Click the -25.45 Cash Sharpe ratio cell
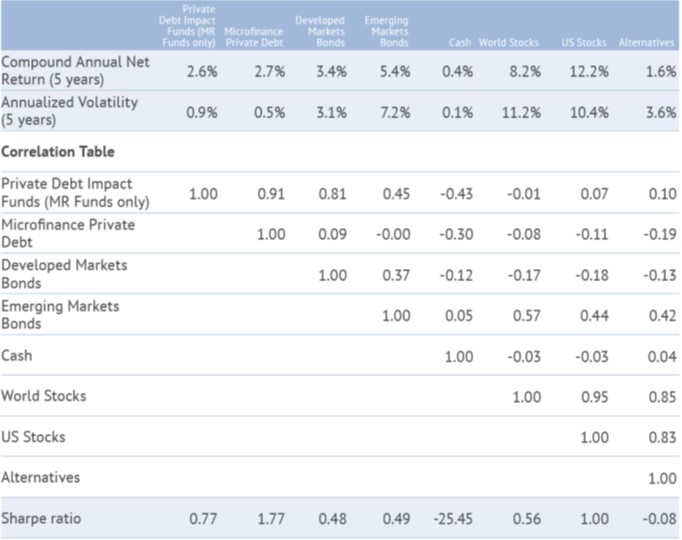 [x=452, y=518]
